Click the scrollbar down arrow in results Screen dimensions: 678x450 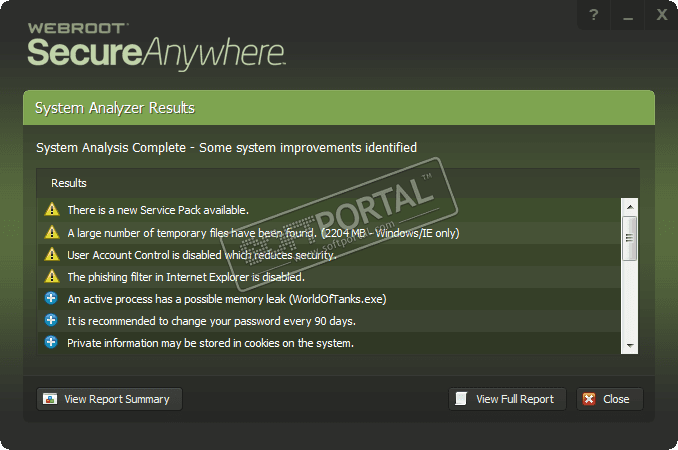pos(630,345)
